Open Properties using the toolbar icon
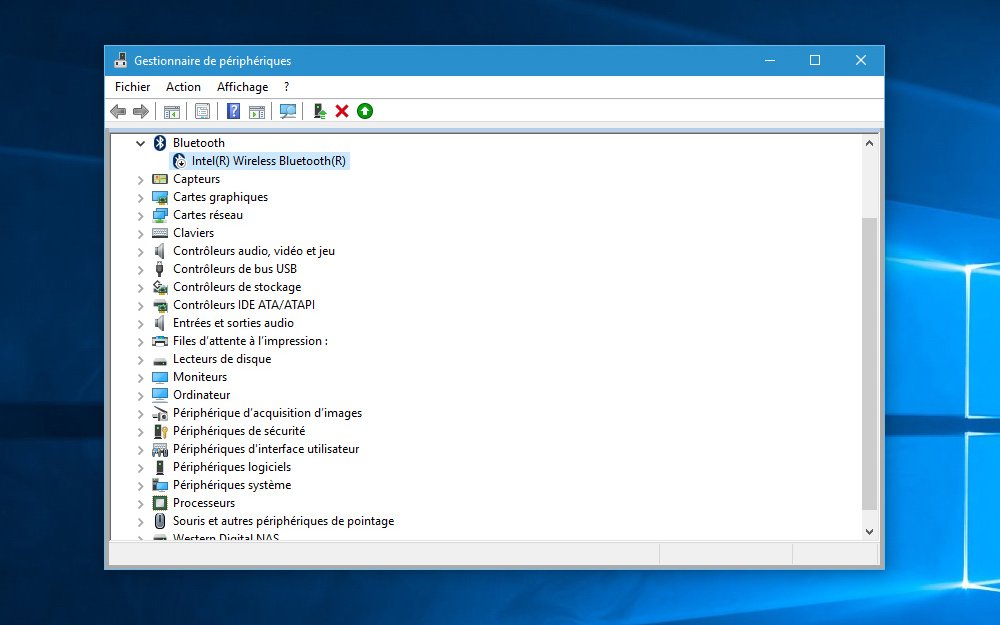This screenshot has height=625, width=1000. (203, 111)
